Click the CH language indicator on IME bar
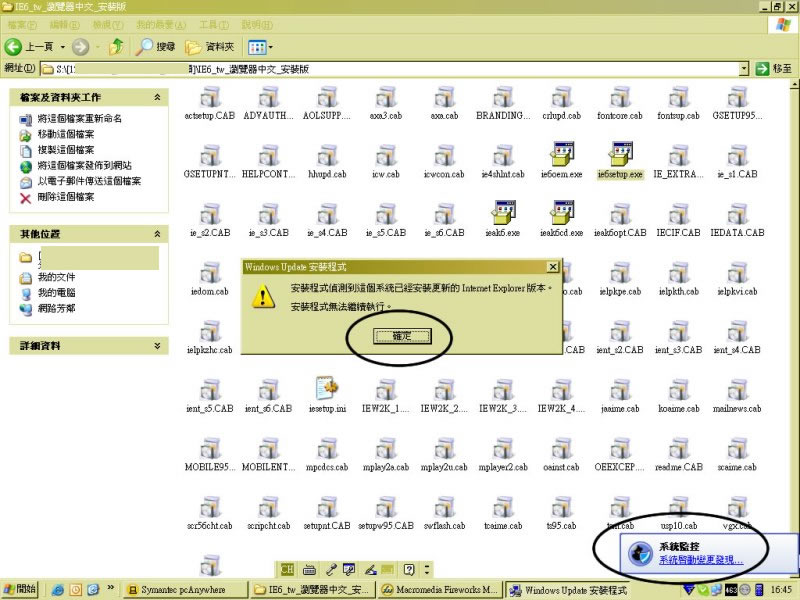The width and height of the screenshot is (800, 600). [x=287, y=569]
